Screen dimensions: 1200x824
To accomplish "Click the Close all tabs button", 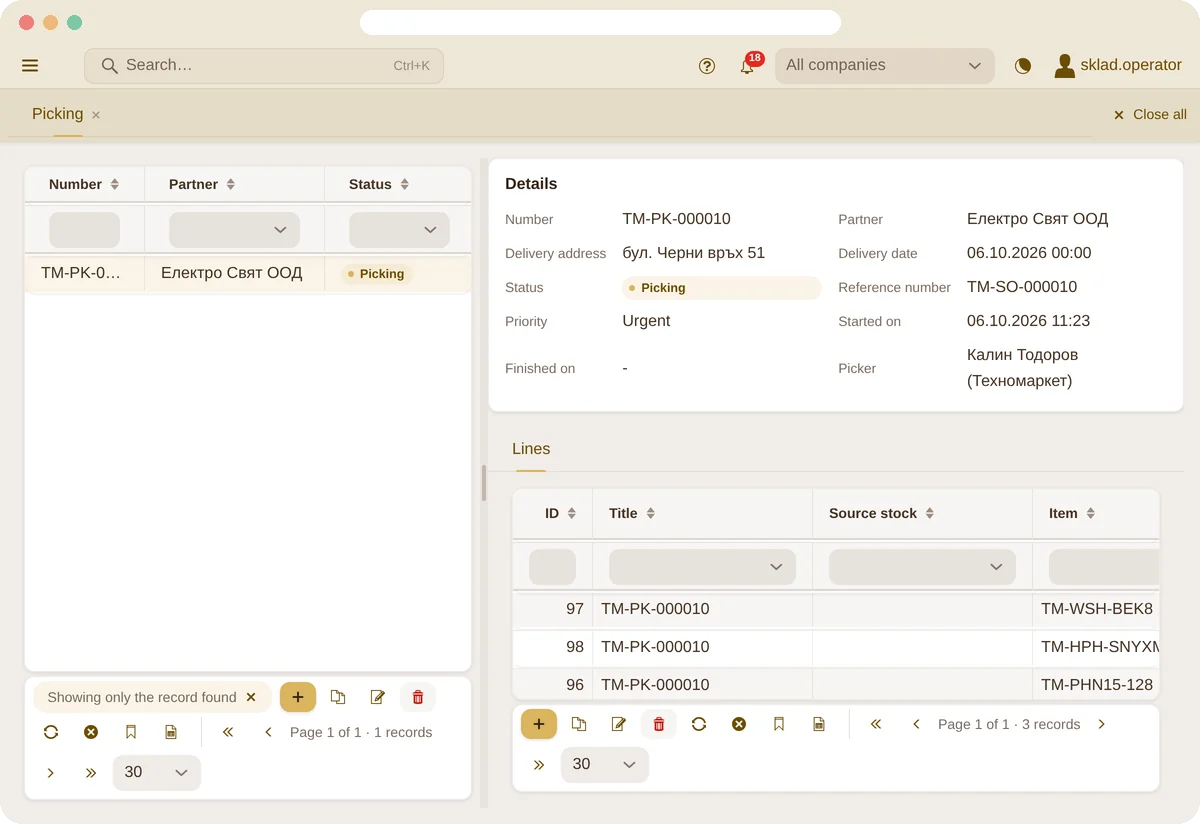I will [x=1150, y=115].
